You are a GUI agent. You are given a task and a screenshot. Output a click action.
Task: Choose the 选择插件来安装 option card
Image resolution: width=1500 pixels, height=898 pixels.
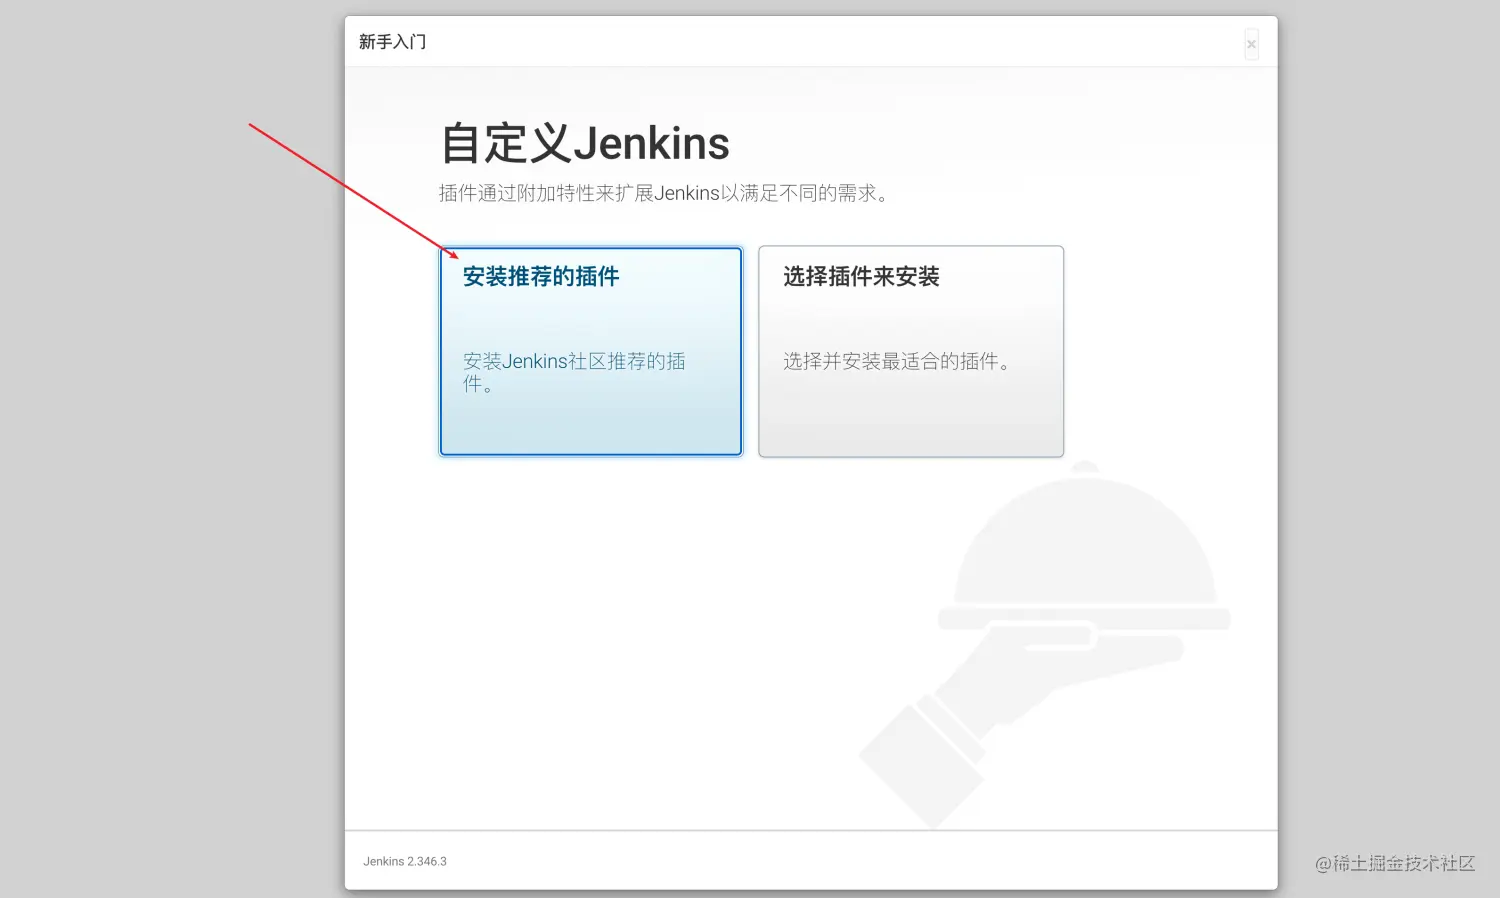pos(911,351)
